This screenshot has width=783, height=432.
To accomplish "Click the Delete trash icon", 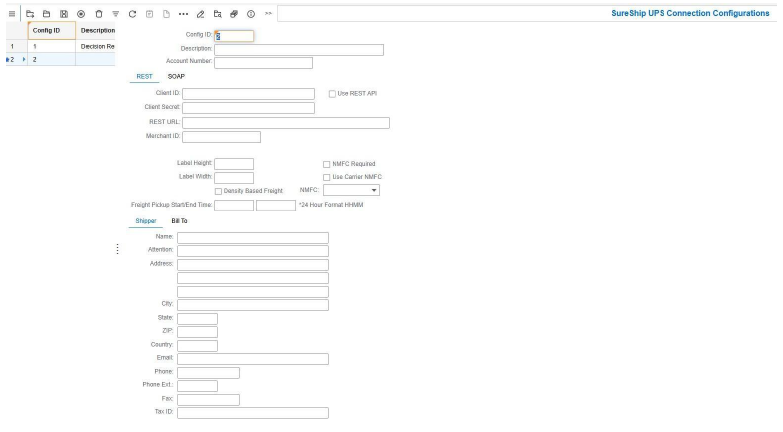I will click(x=98, y=13).
